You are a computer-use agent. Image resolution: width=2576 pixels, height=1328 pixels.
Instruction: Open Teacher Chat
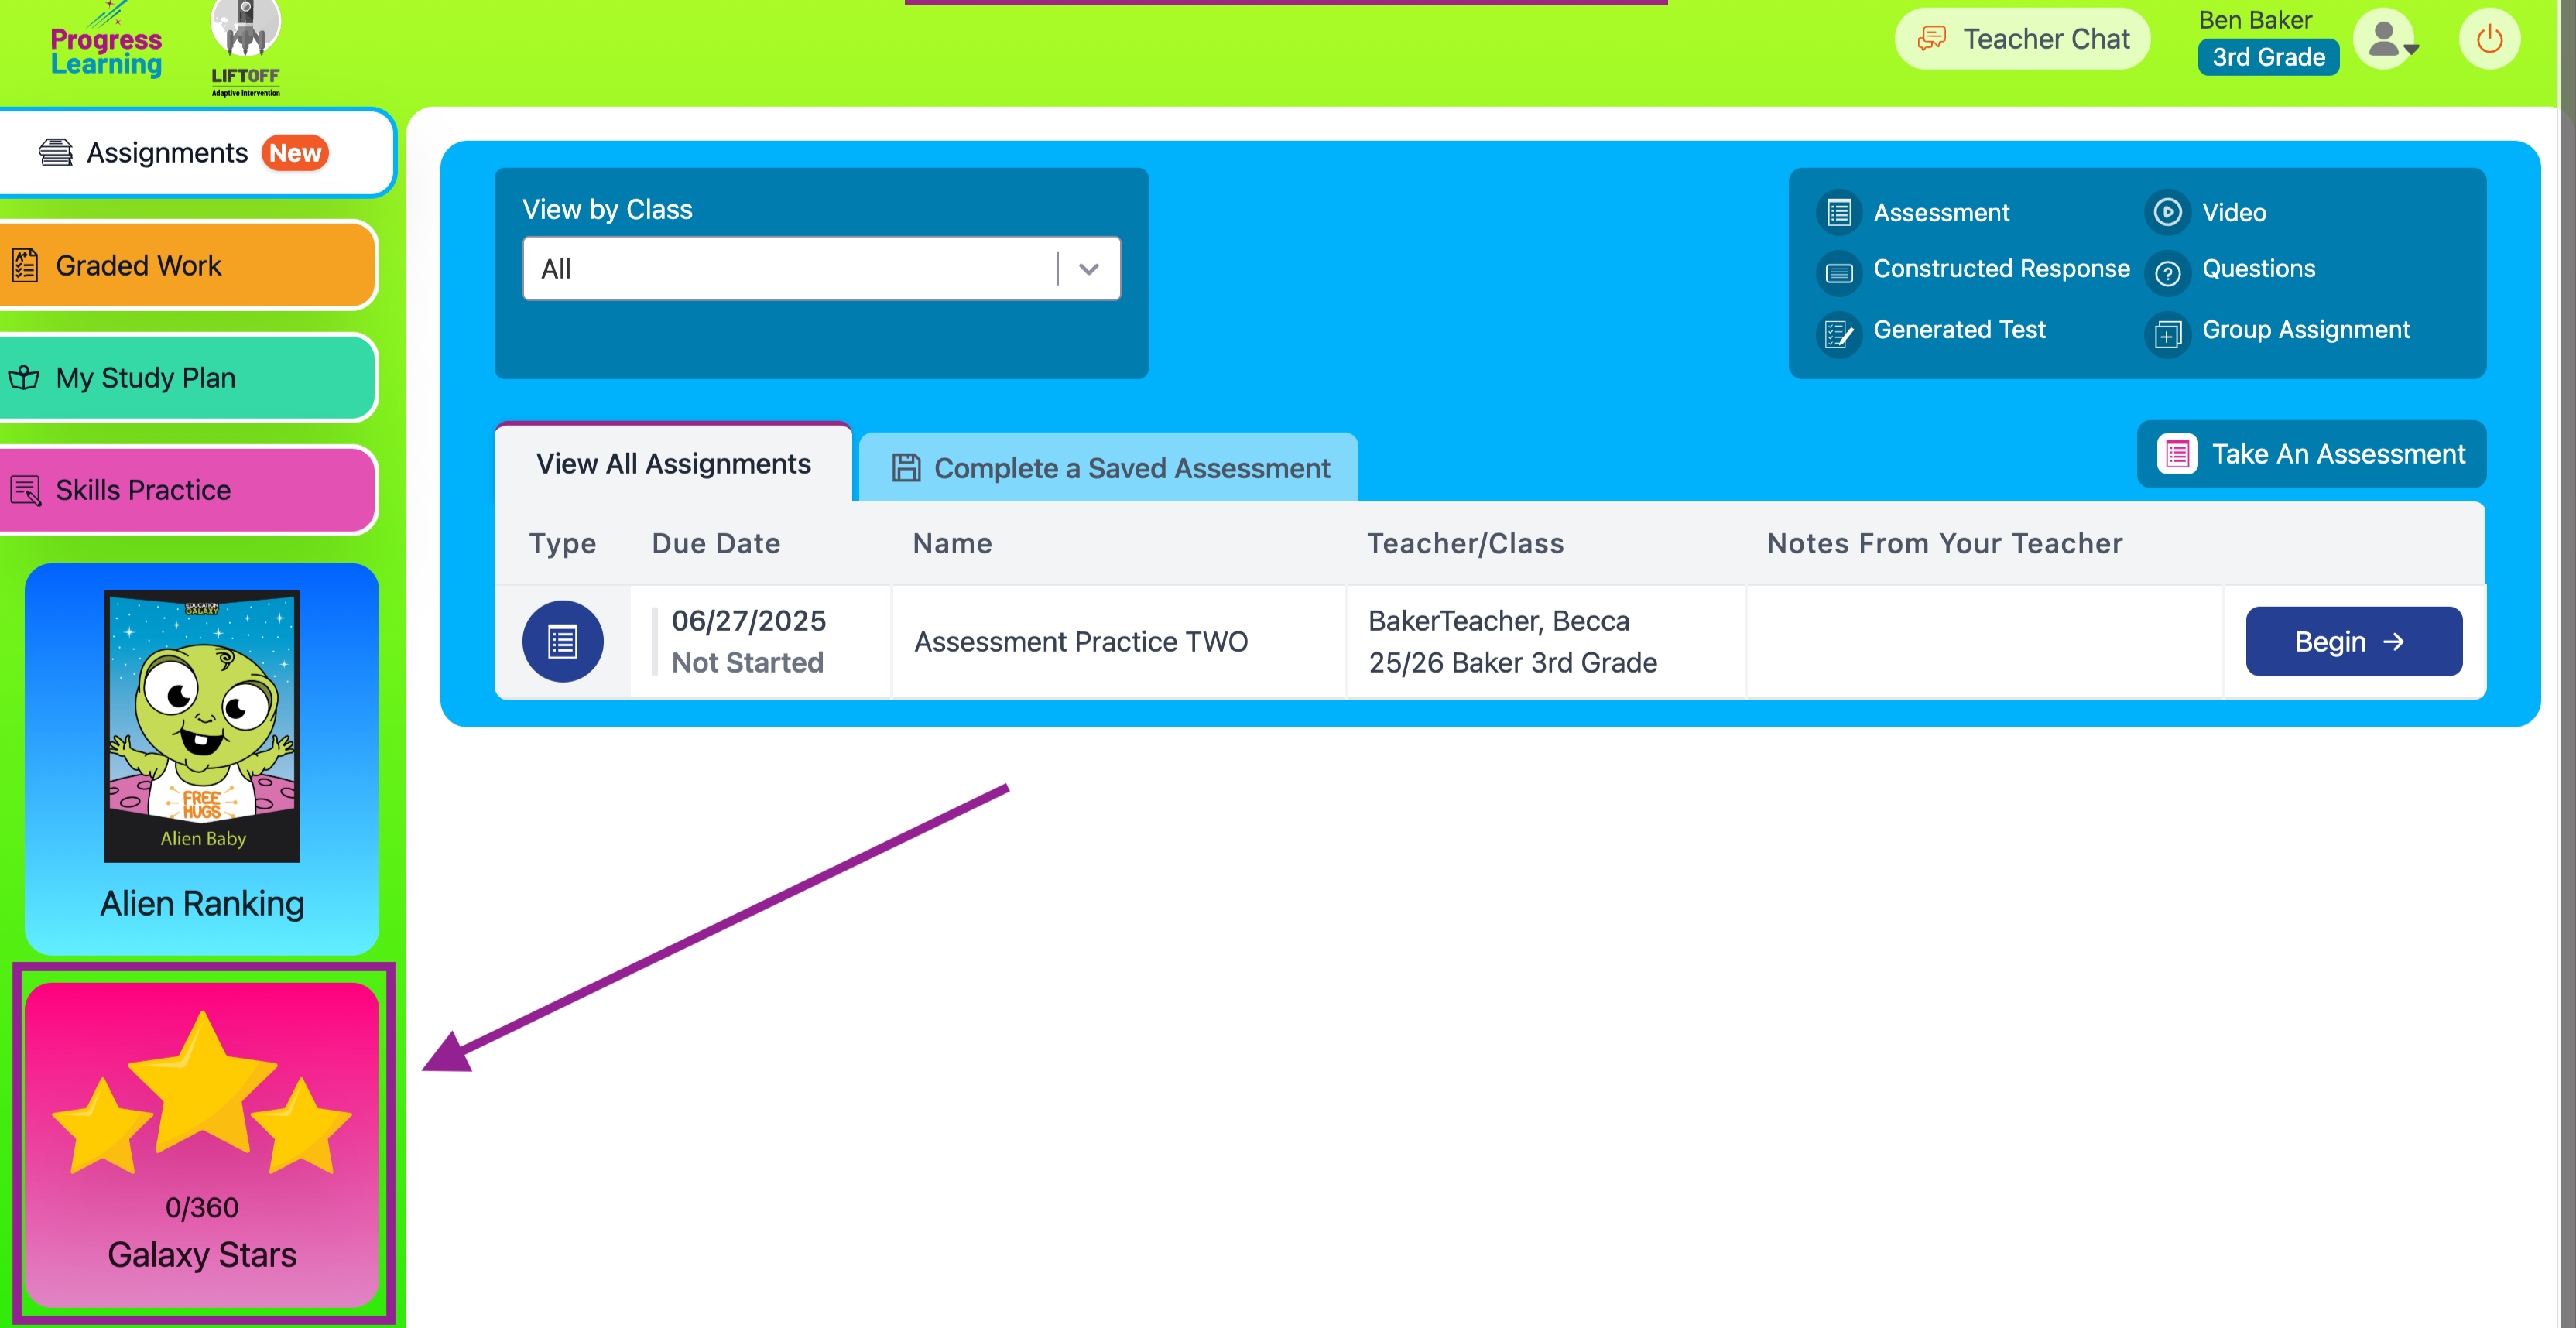[2022, 39]
